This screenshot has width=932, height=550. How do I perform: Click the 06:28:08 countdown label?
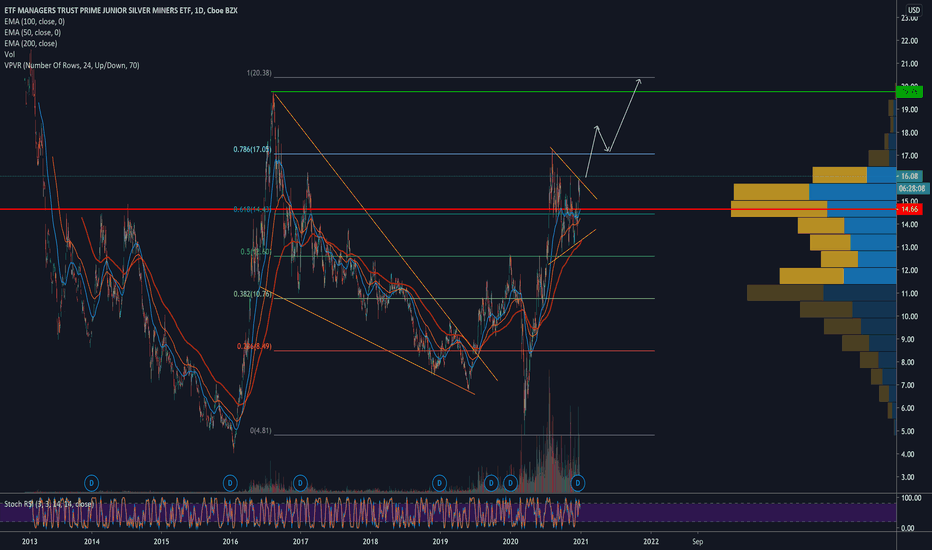[912, 188]
